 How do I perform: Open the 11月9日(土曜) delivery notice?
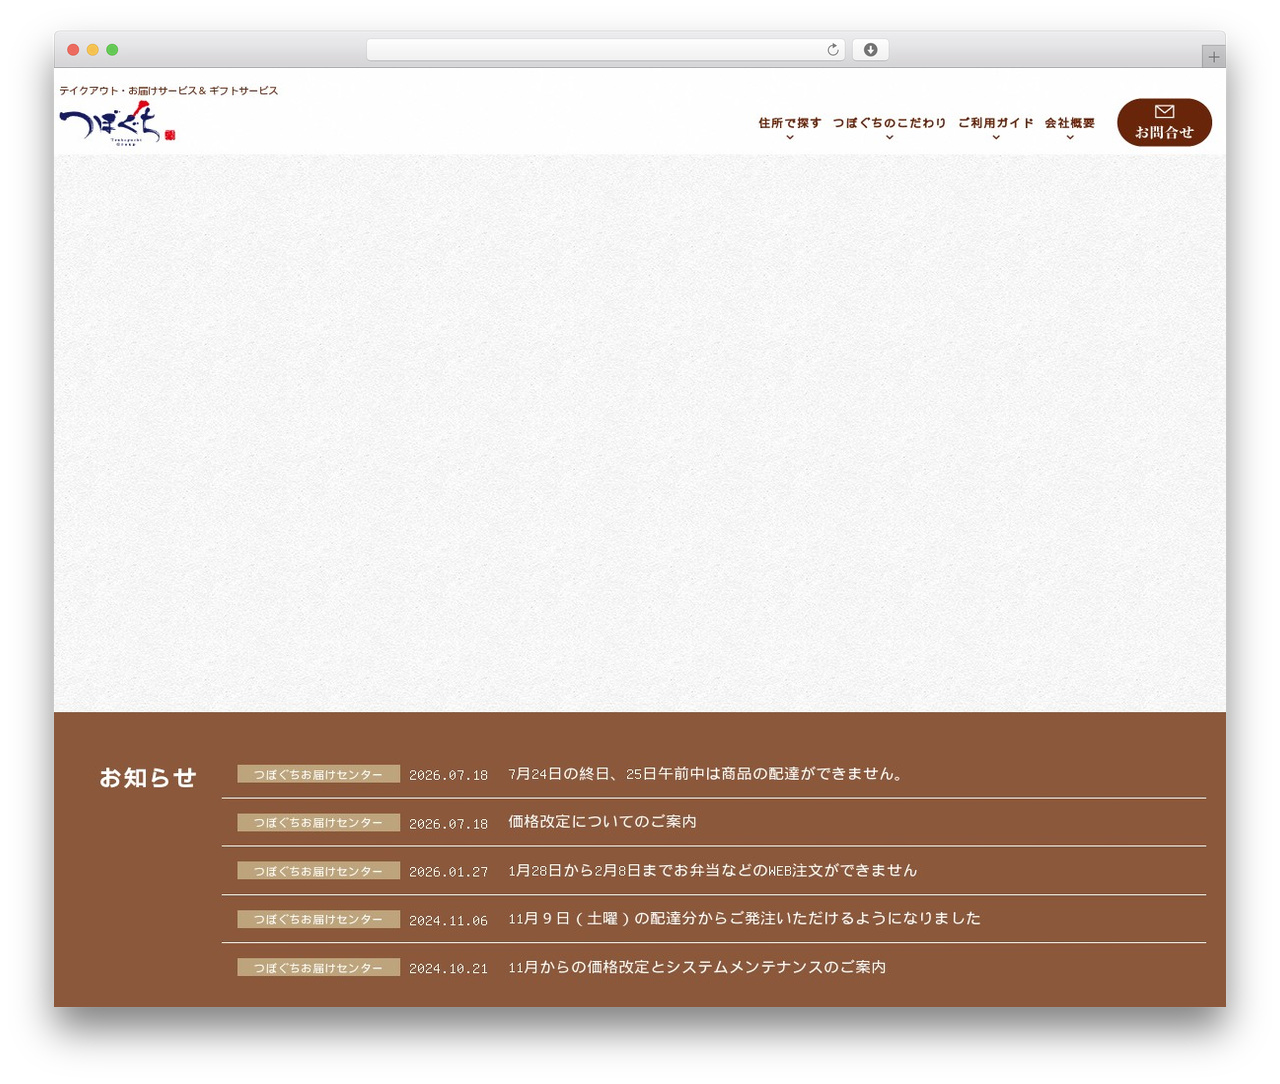[x=744, y=919]
